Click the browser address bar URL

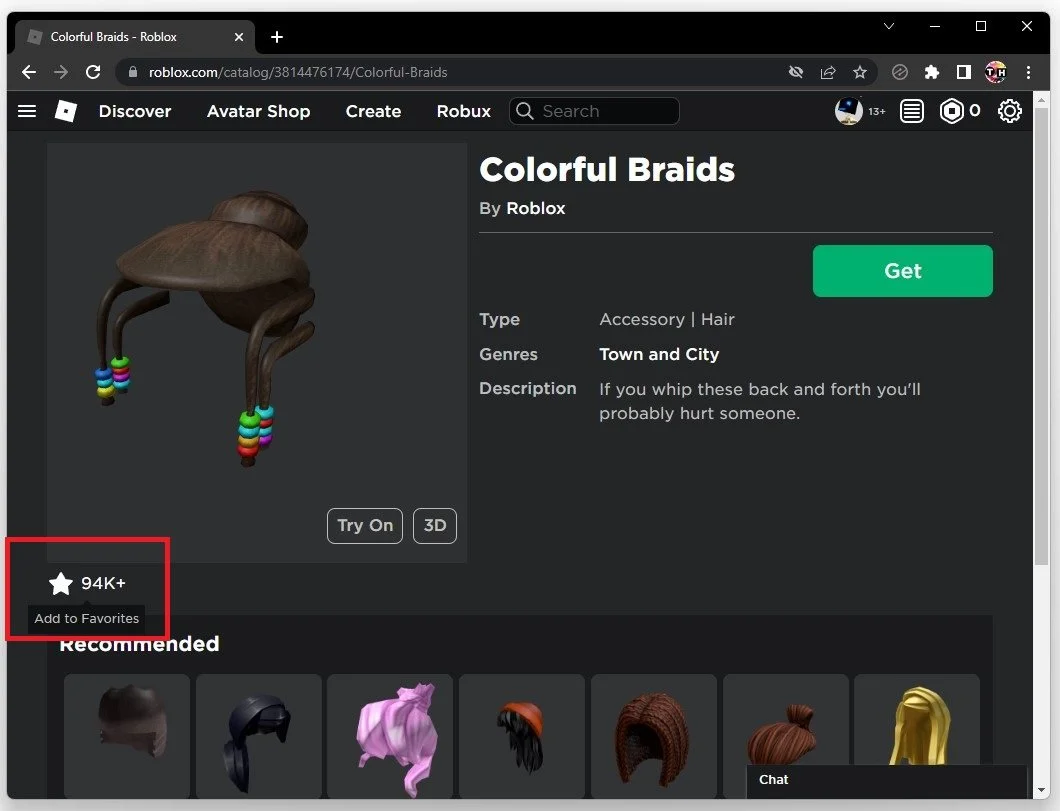(x=298, y=72)
